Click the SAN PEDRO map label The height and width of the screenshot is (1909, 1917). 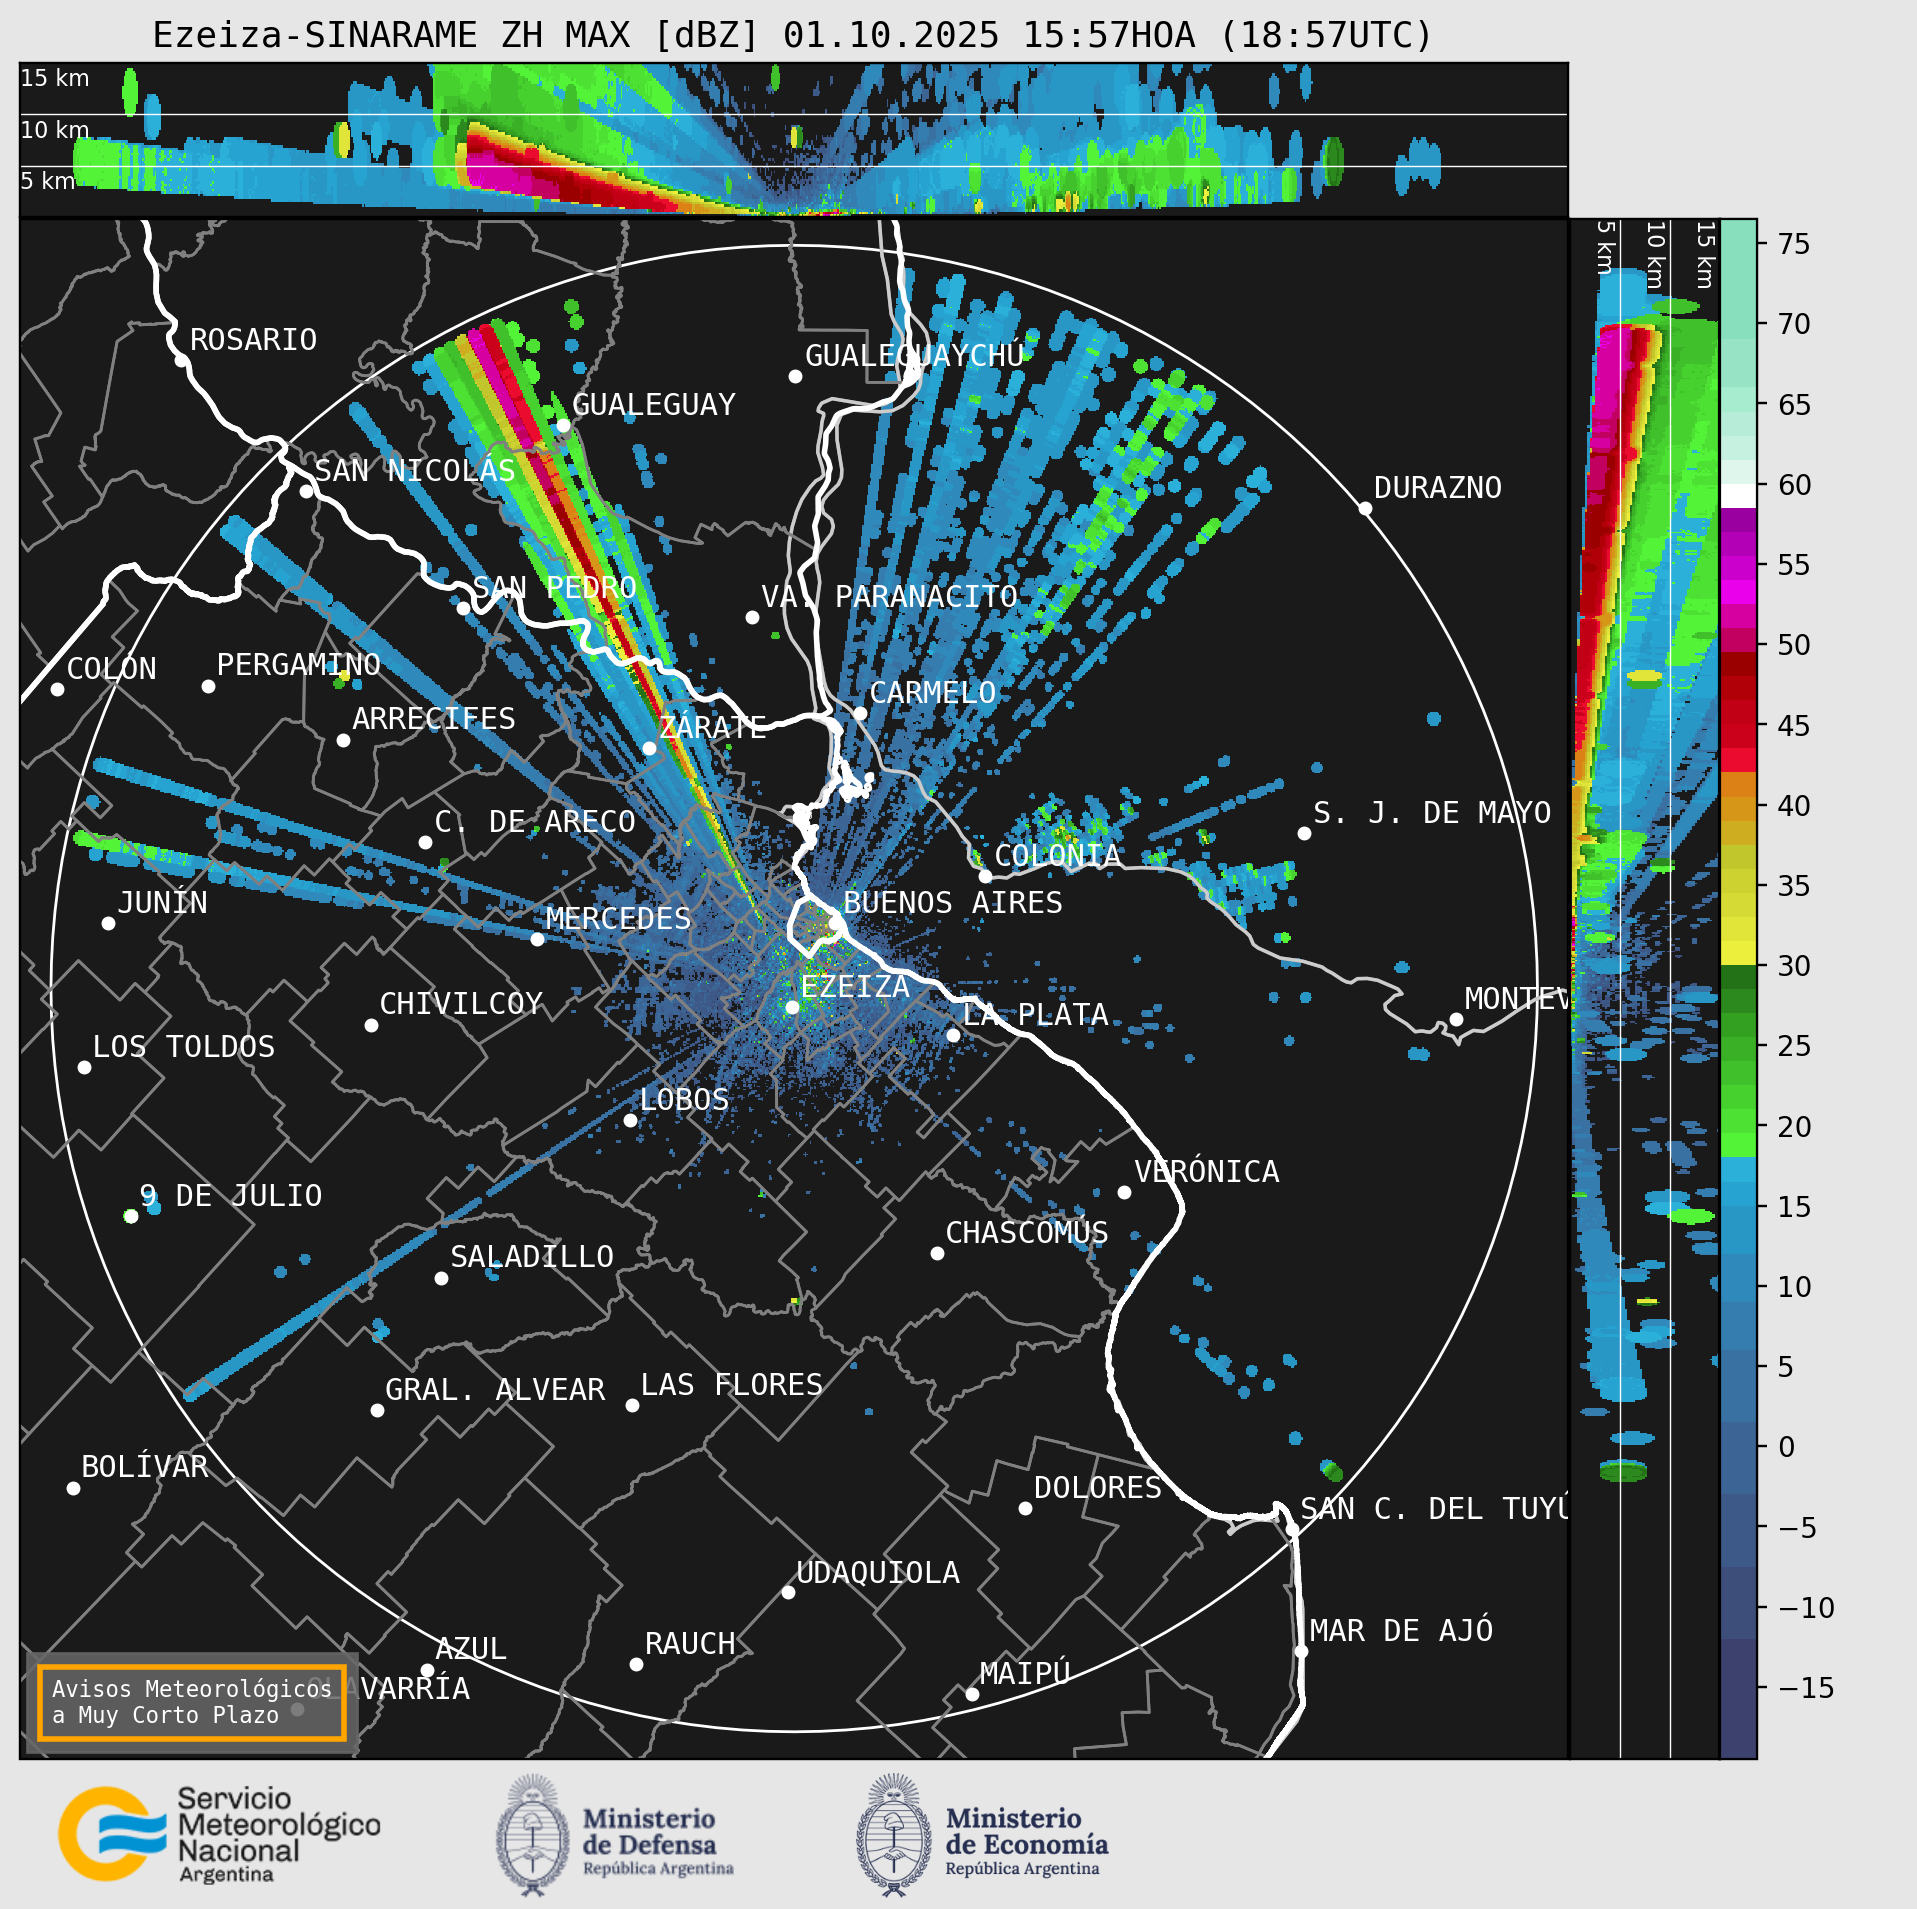(555, 587)
